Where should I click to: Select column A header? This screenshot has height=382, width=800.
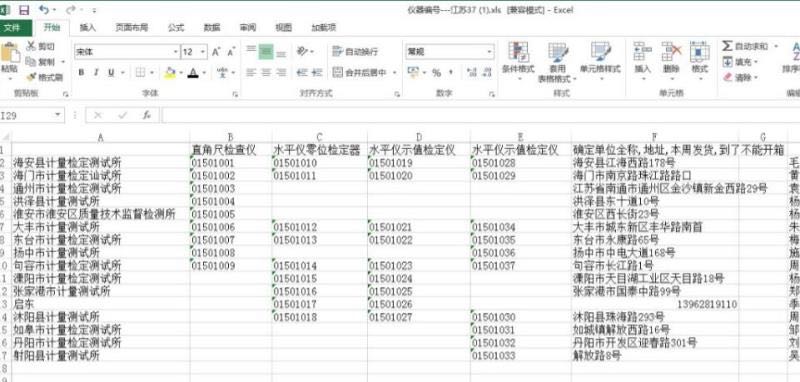(101, 137)
